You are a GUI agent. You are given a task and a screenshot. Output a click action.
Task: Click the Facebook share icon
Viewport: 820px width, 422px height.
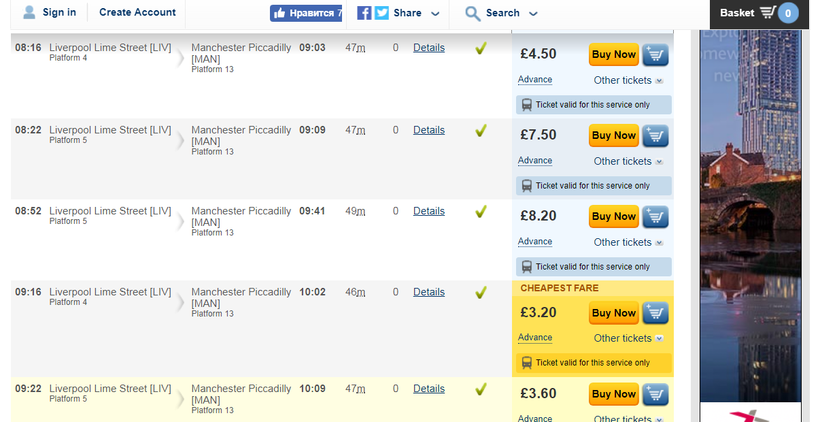(x=364, y=13)
